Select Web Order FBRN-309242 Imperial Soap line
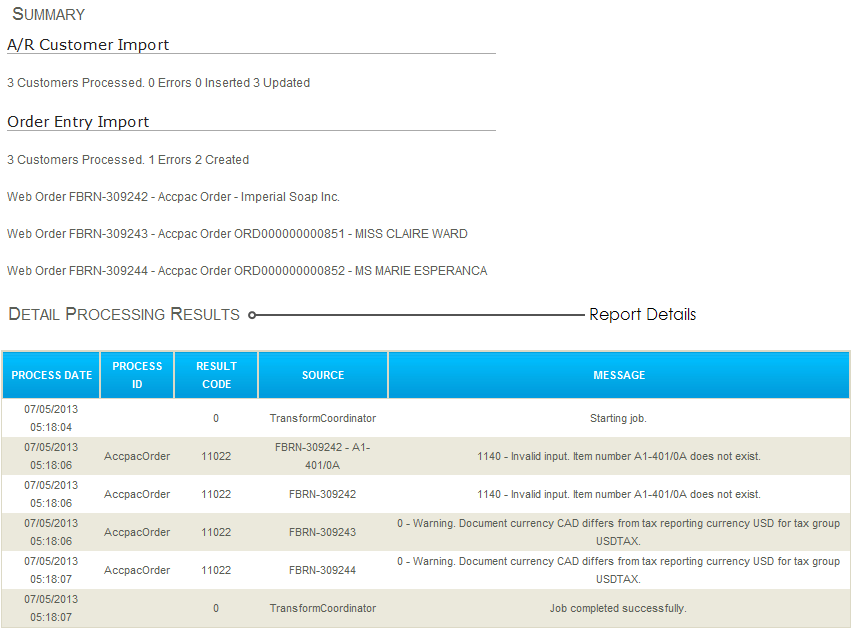Screen dimensions: 856x635 173,197
